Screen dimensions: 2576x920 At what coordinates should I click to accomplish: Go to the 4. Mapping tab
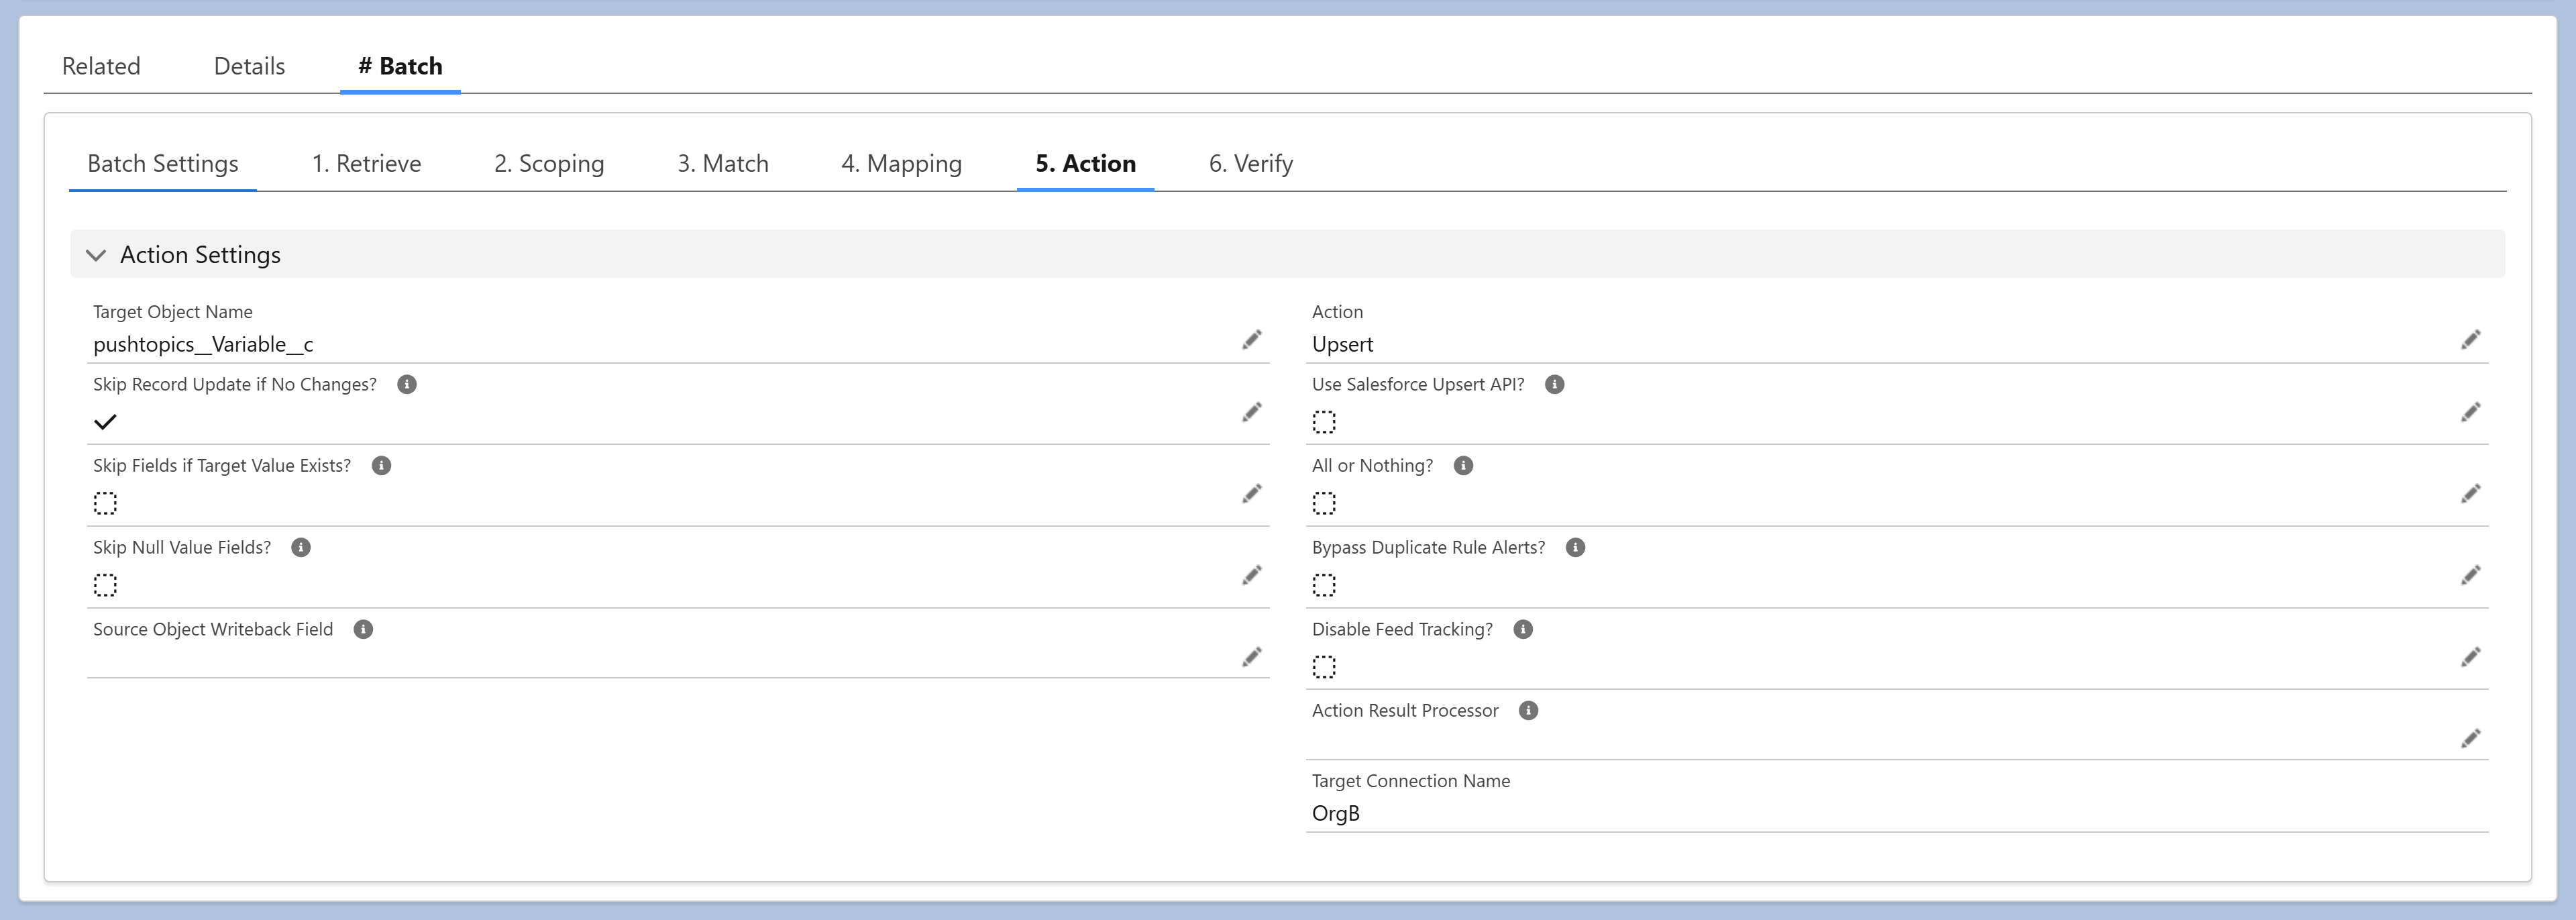point(901,164)
